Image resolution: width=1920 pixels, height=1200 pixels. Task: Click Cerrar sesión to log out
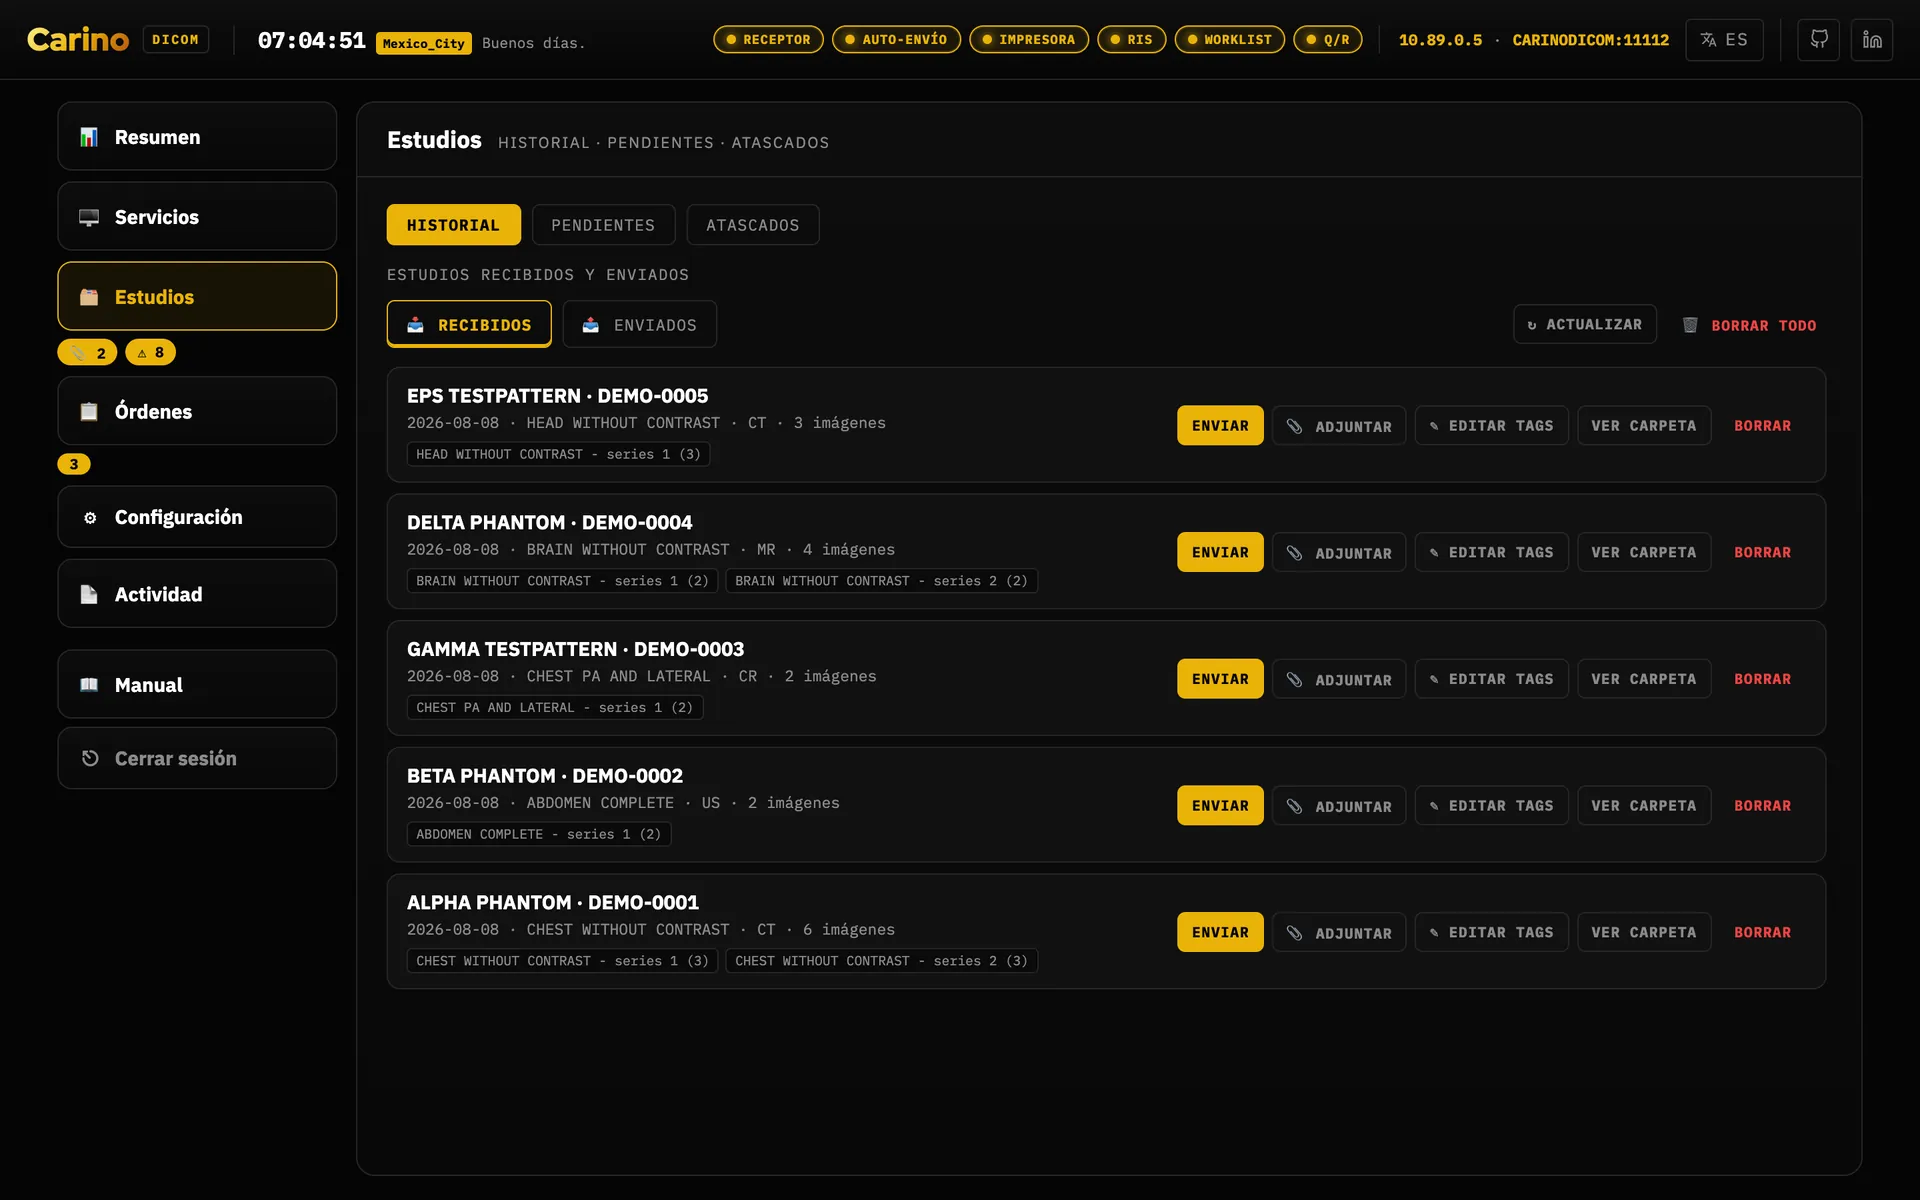tap(197, 758)
